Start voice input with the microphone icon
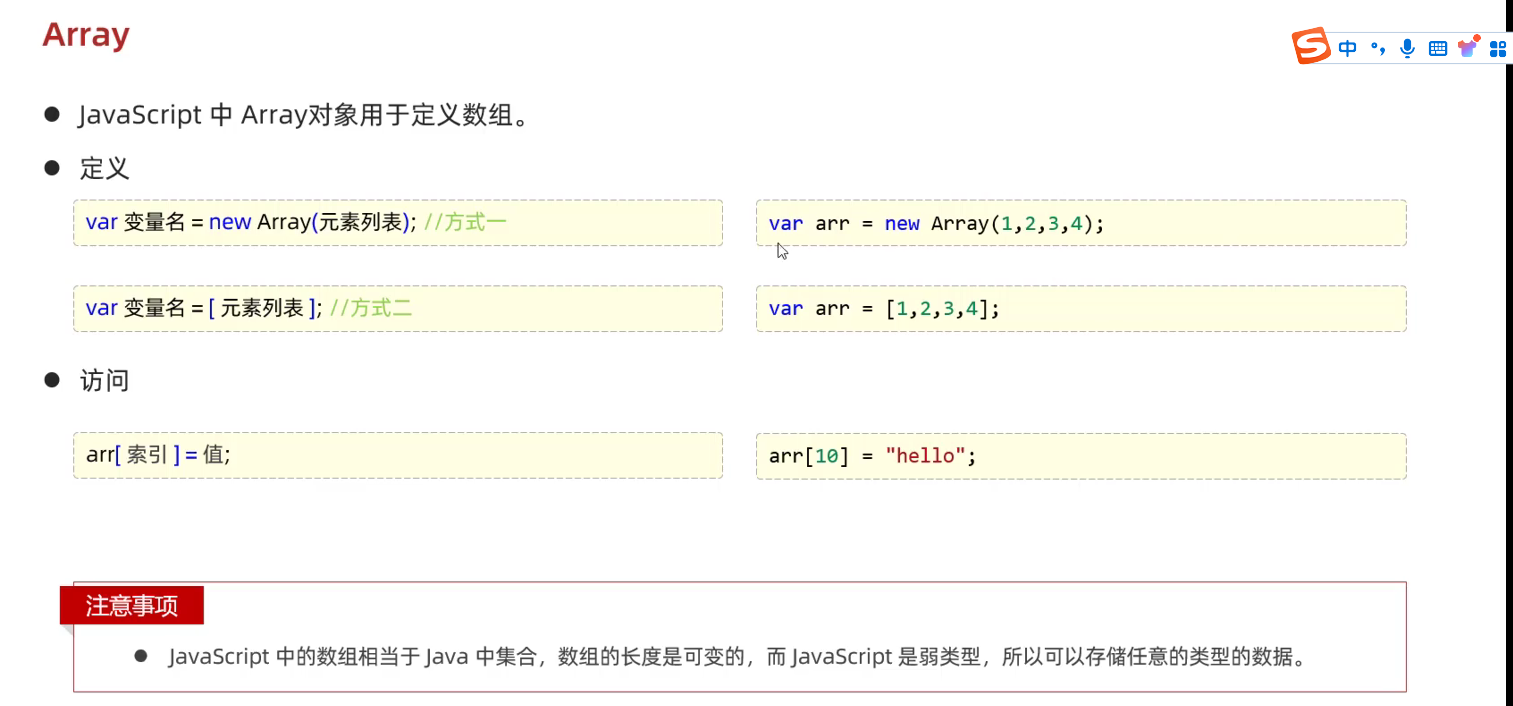Viewport: 1513px width, 706px height. [1408, 48]
